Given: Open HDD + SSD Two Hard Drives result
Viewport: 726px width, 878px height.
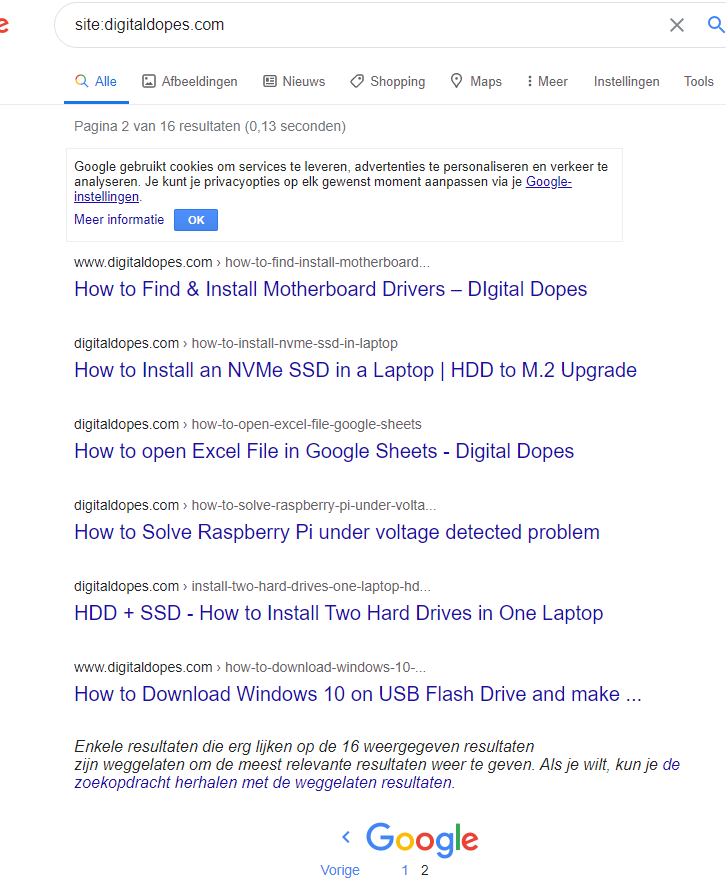Looking at the screenshot, I should [x=339, y=613].
